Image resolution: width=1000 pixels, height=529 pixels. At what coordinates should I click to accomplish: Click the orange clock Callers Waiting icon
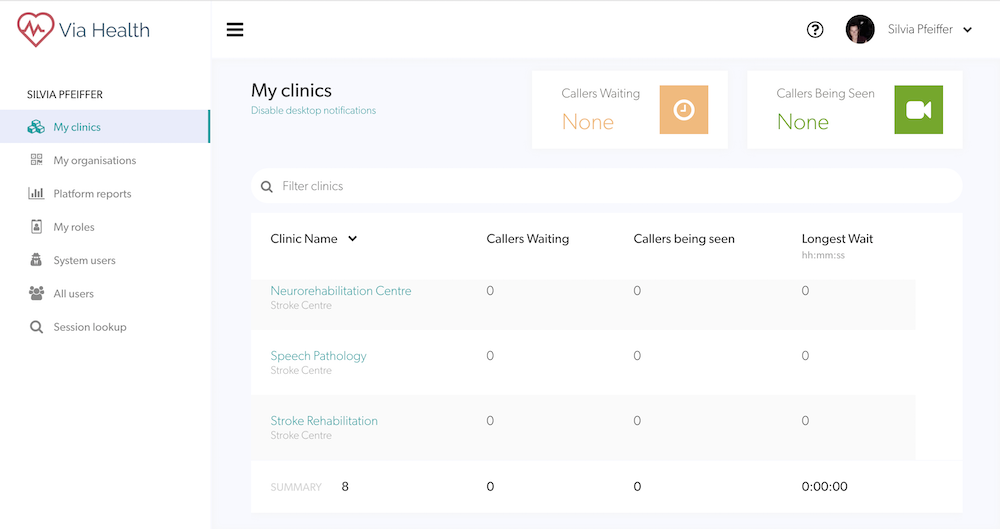click(684, 110)
